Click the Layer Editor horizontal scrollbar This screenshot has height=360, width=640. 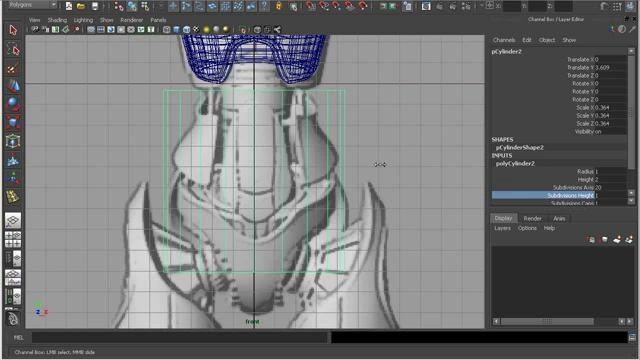click(547, 322)
